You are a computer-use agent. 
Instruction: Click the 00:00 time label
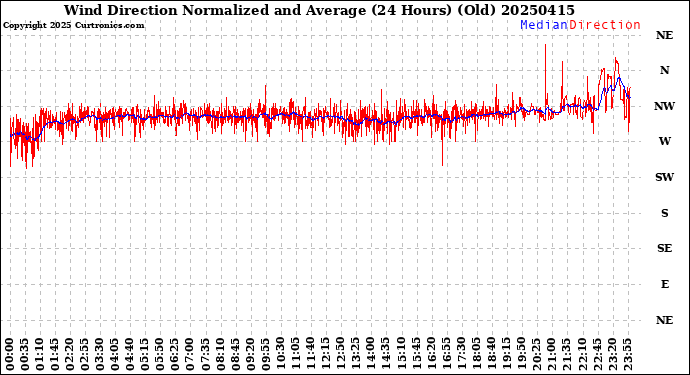10,354
